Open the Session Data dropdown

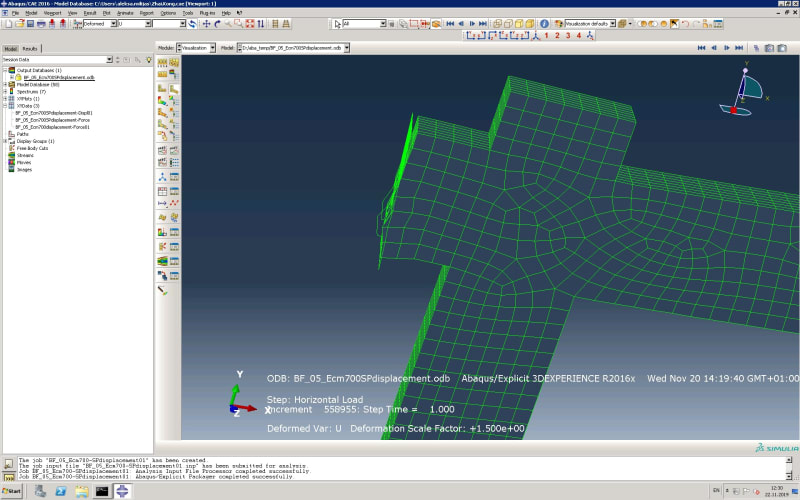click(x=109, y=60)
